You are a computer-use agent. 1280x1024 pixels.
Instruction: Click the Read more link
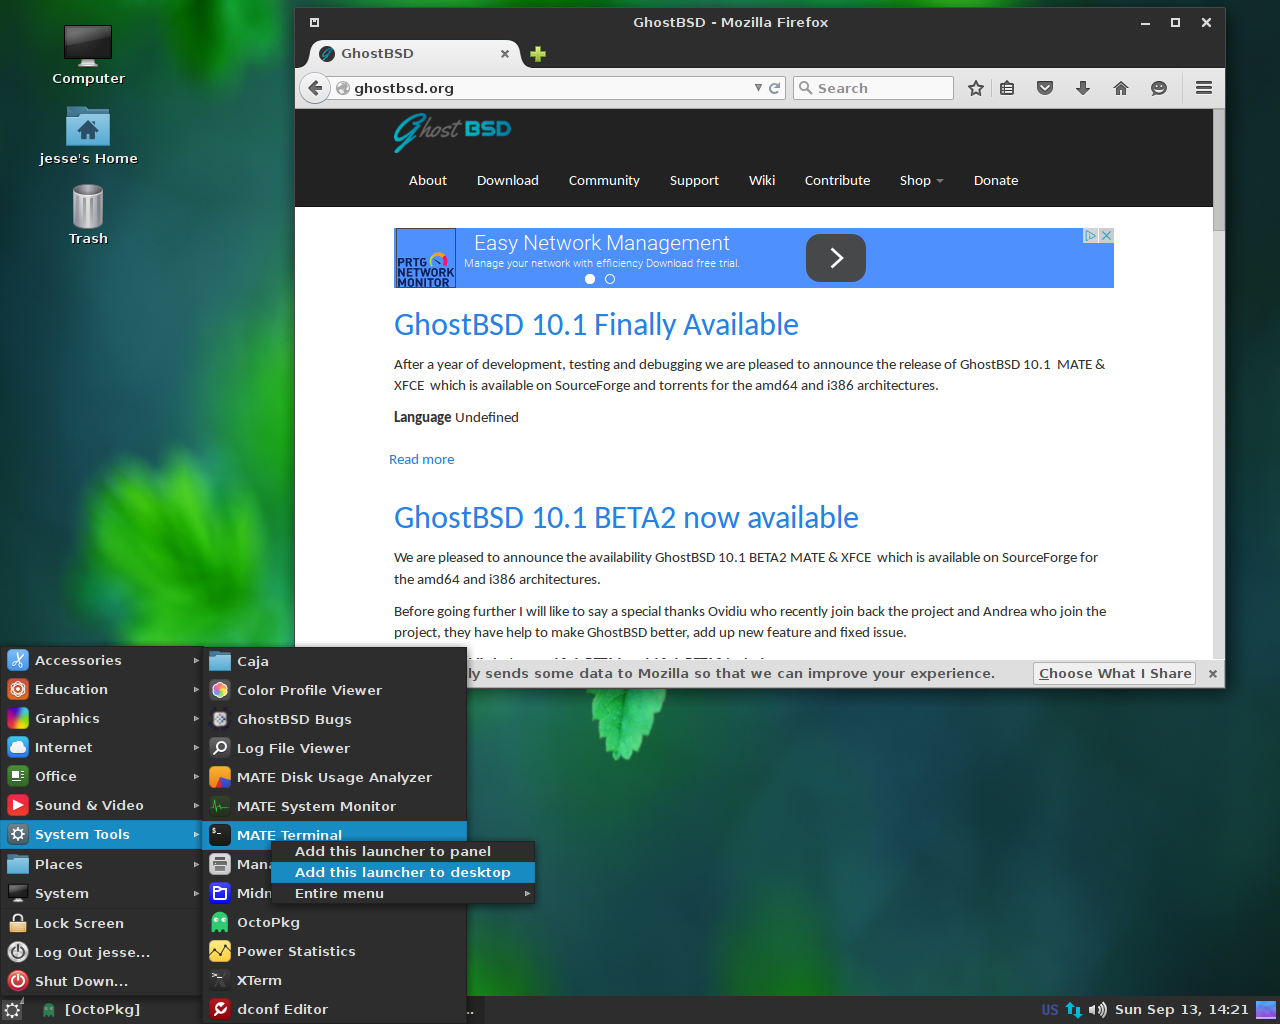(x=422, y=460)
